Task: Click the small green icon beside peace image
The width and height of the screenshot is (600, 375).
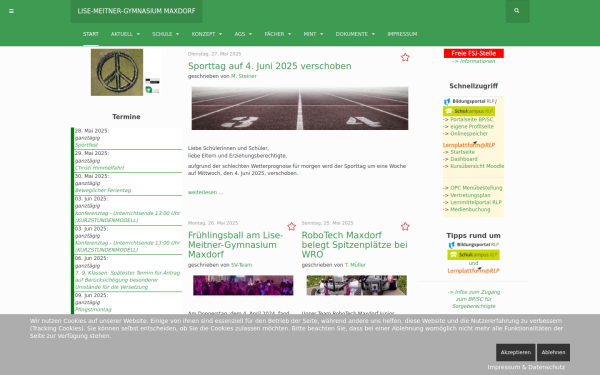Action: pyautogui.click(x=149, y=90)
